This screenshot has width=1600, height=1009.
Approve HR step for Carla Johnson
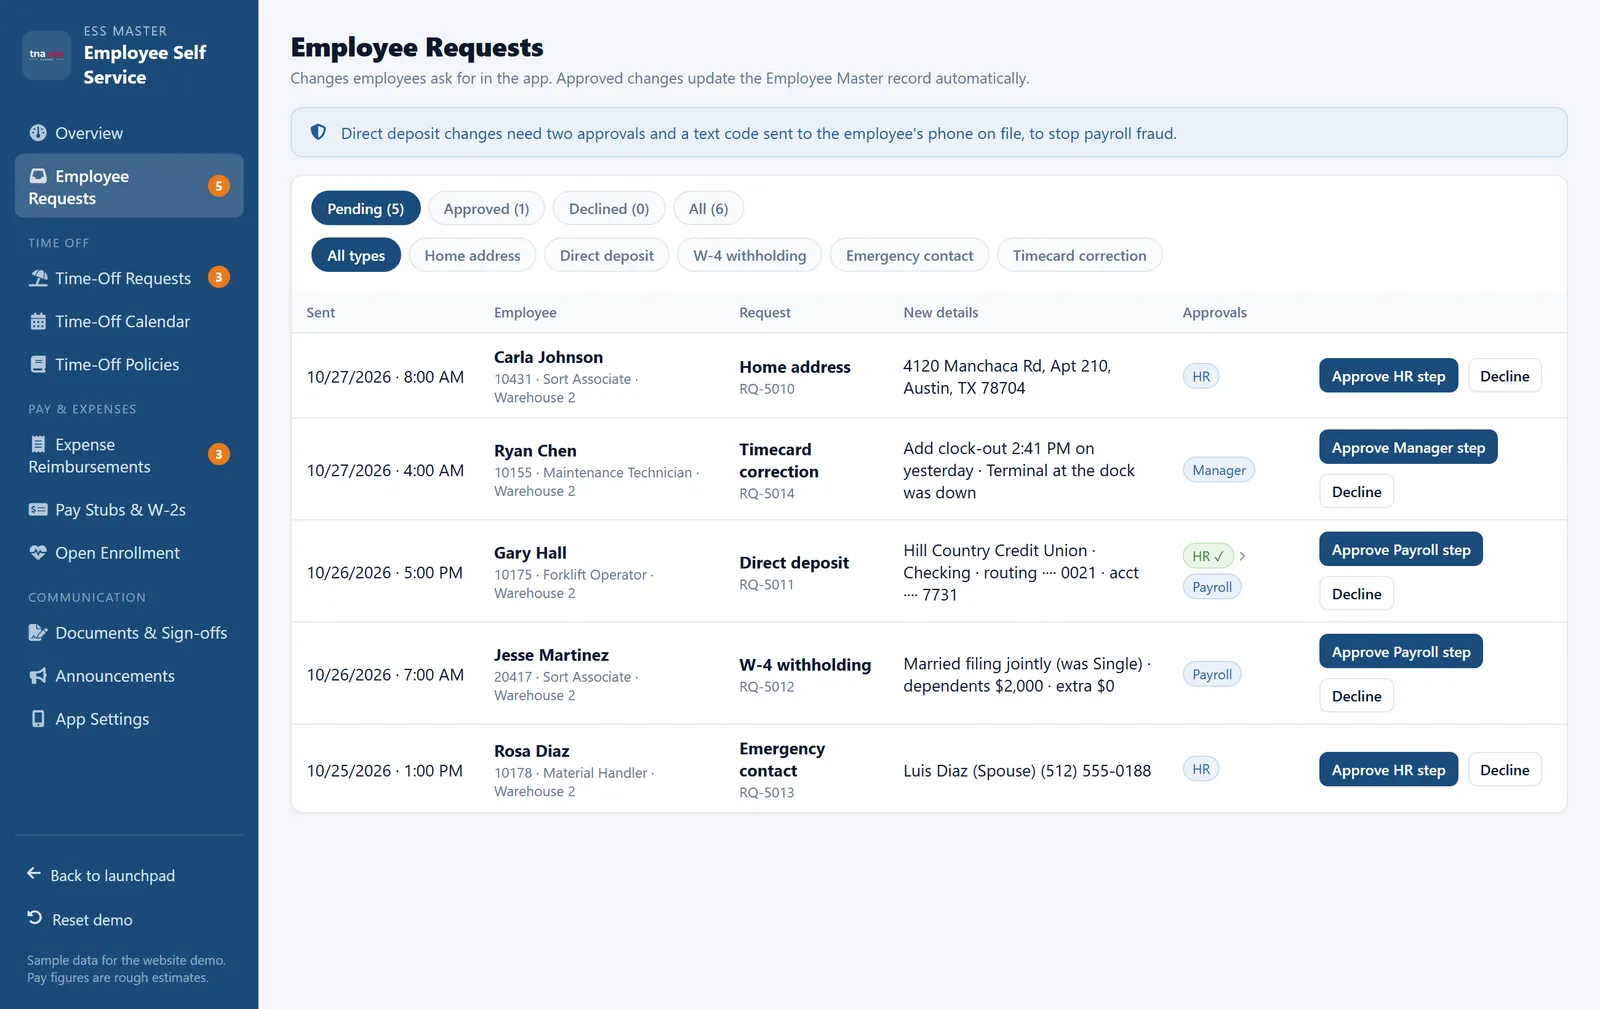point(1388,376)
